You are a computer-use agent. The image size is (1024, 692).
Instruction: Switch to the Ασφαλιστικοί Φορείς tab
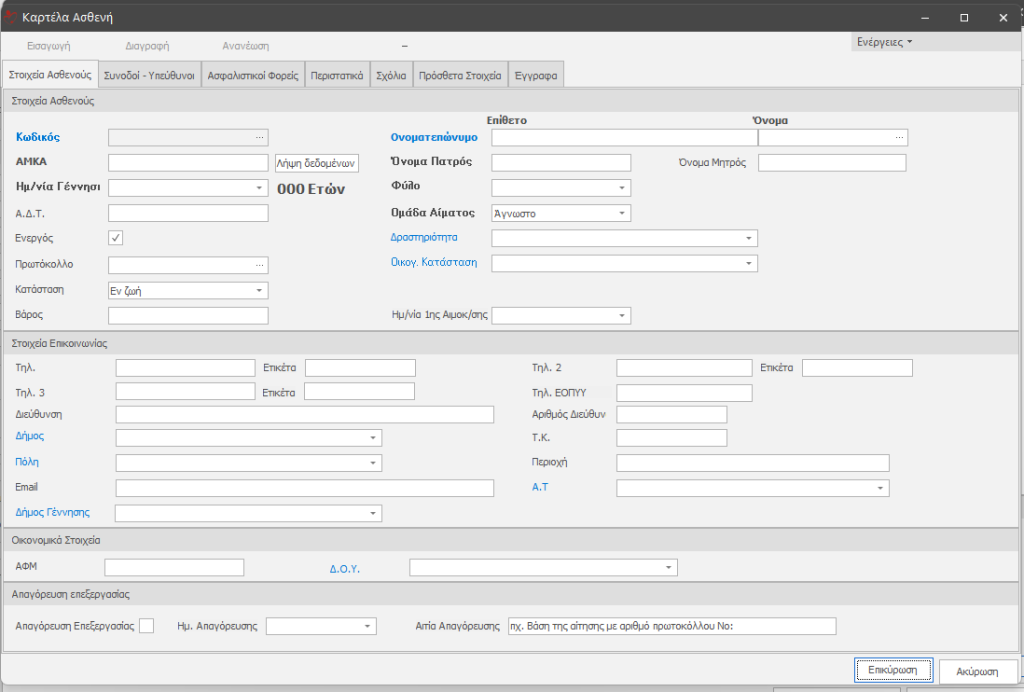251,75
